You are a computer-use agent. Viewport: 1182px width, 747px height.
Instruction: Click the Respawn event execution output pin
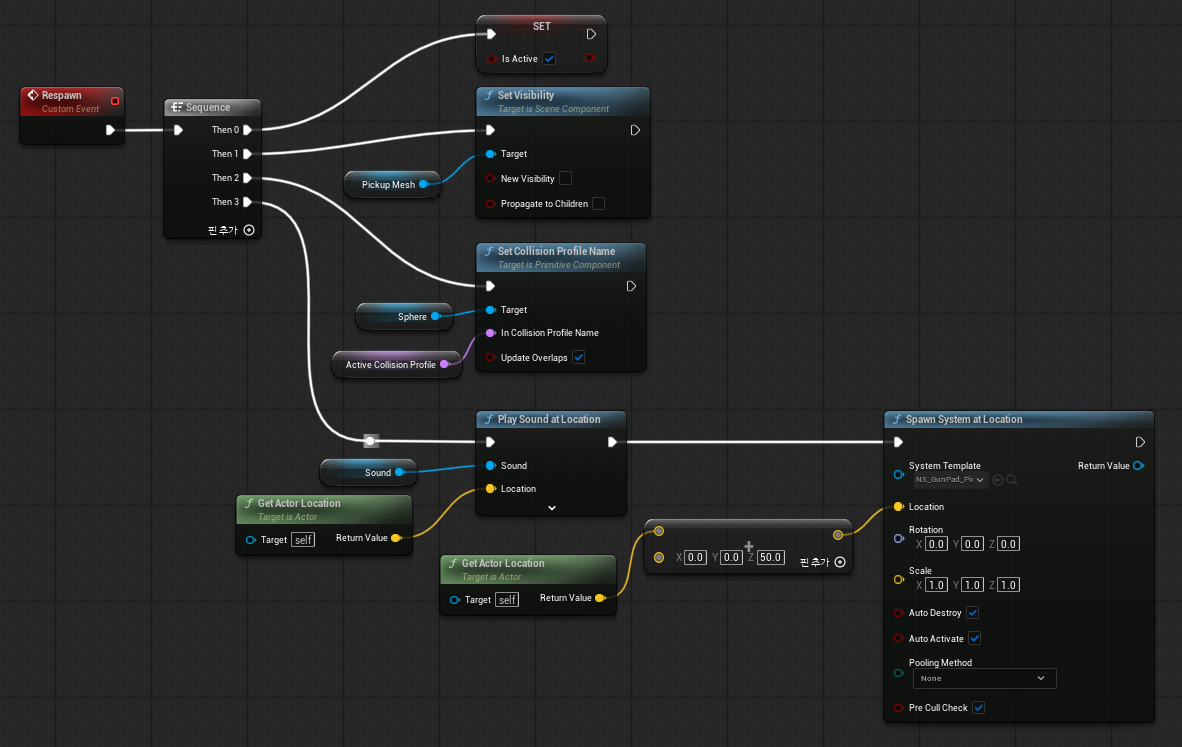pyautogui.click(x=110, y=130)
